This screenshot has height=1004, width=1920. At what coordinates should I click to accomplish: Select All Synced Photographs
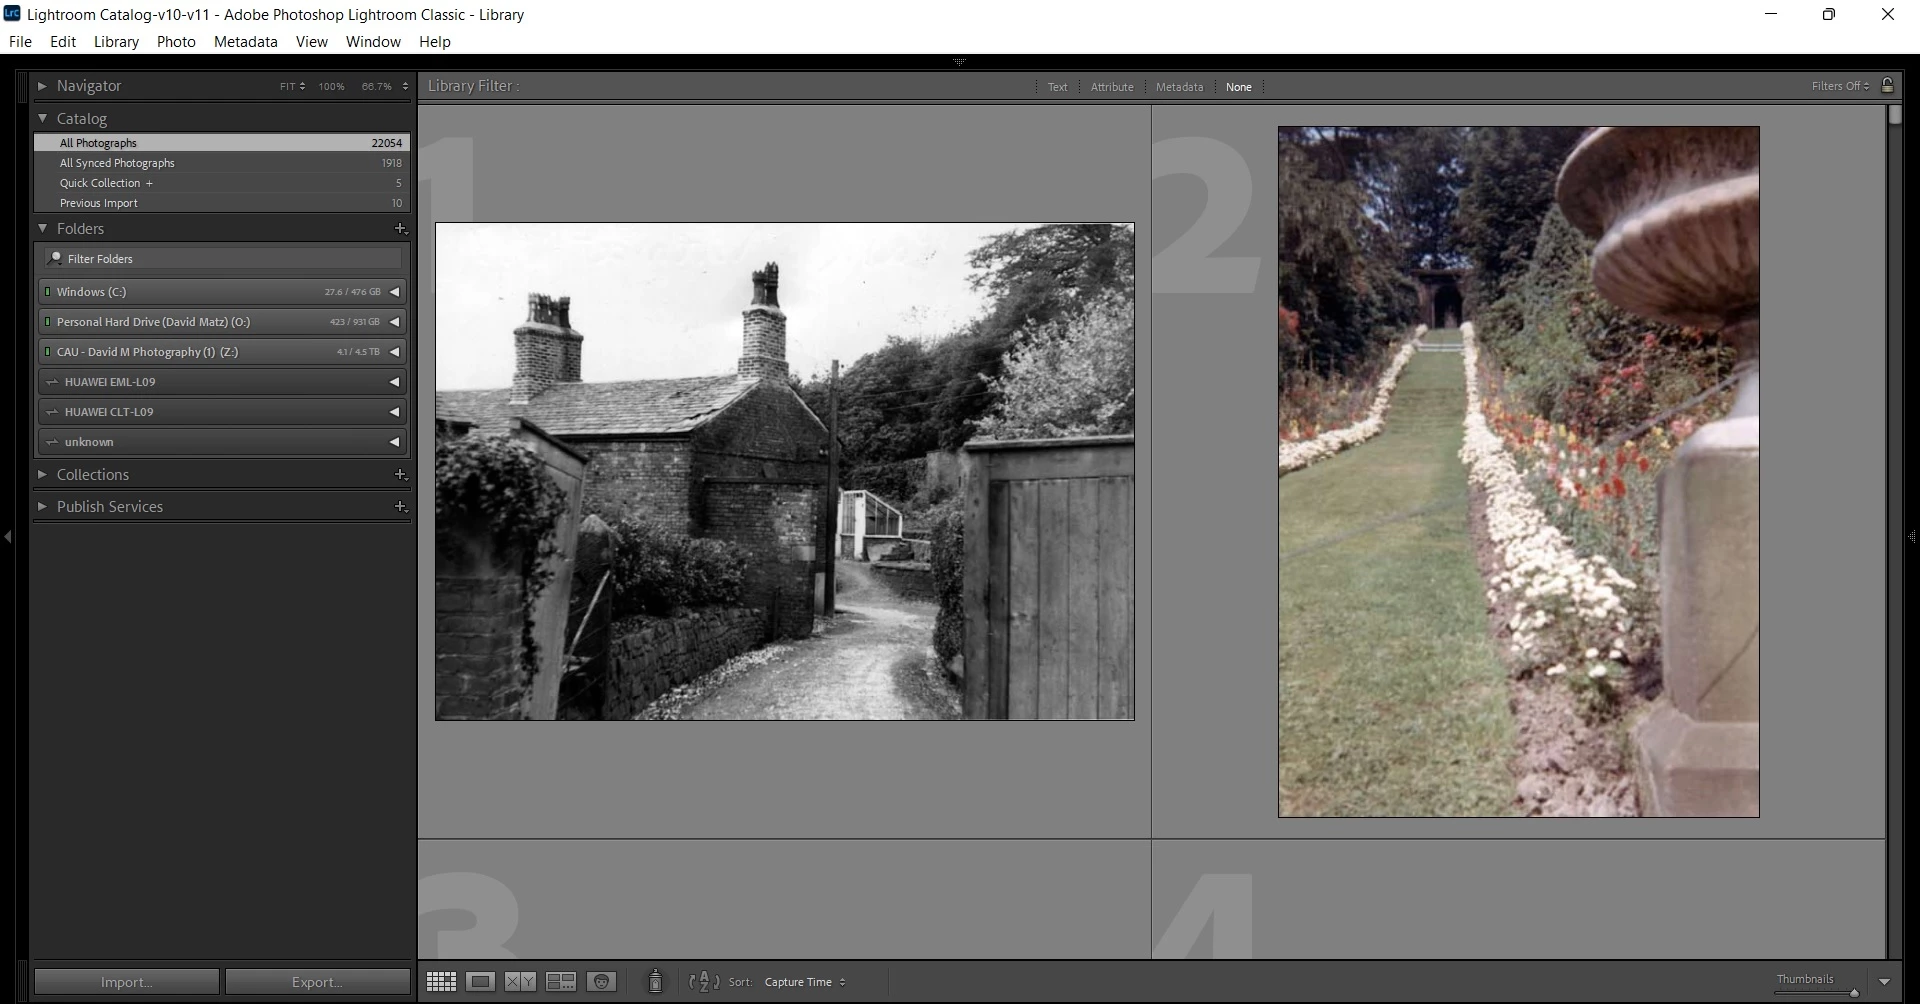(221, 163)
